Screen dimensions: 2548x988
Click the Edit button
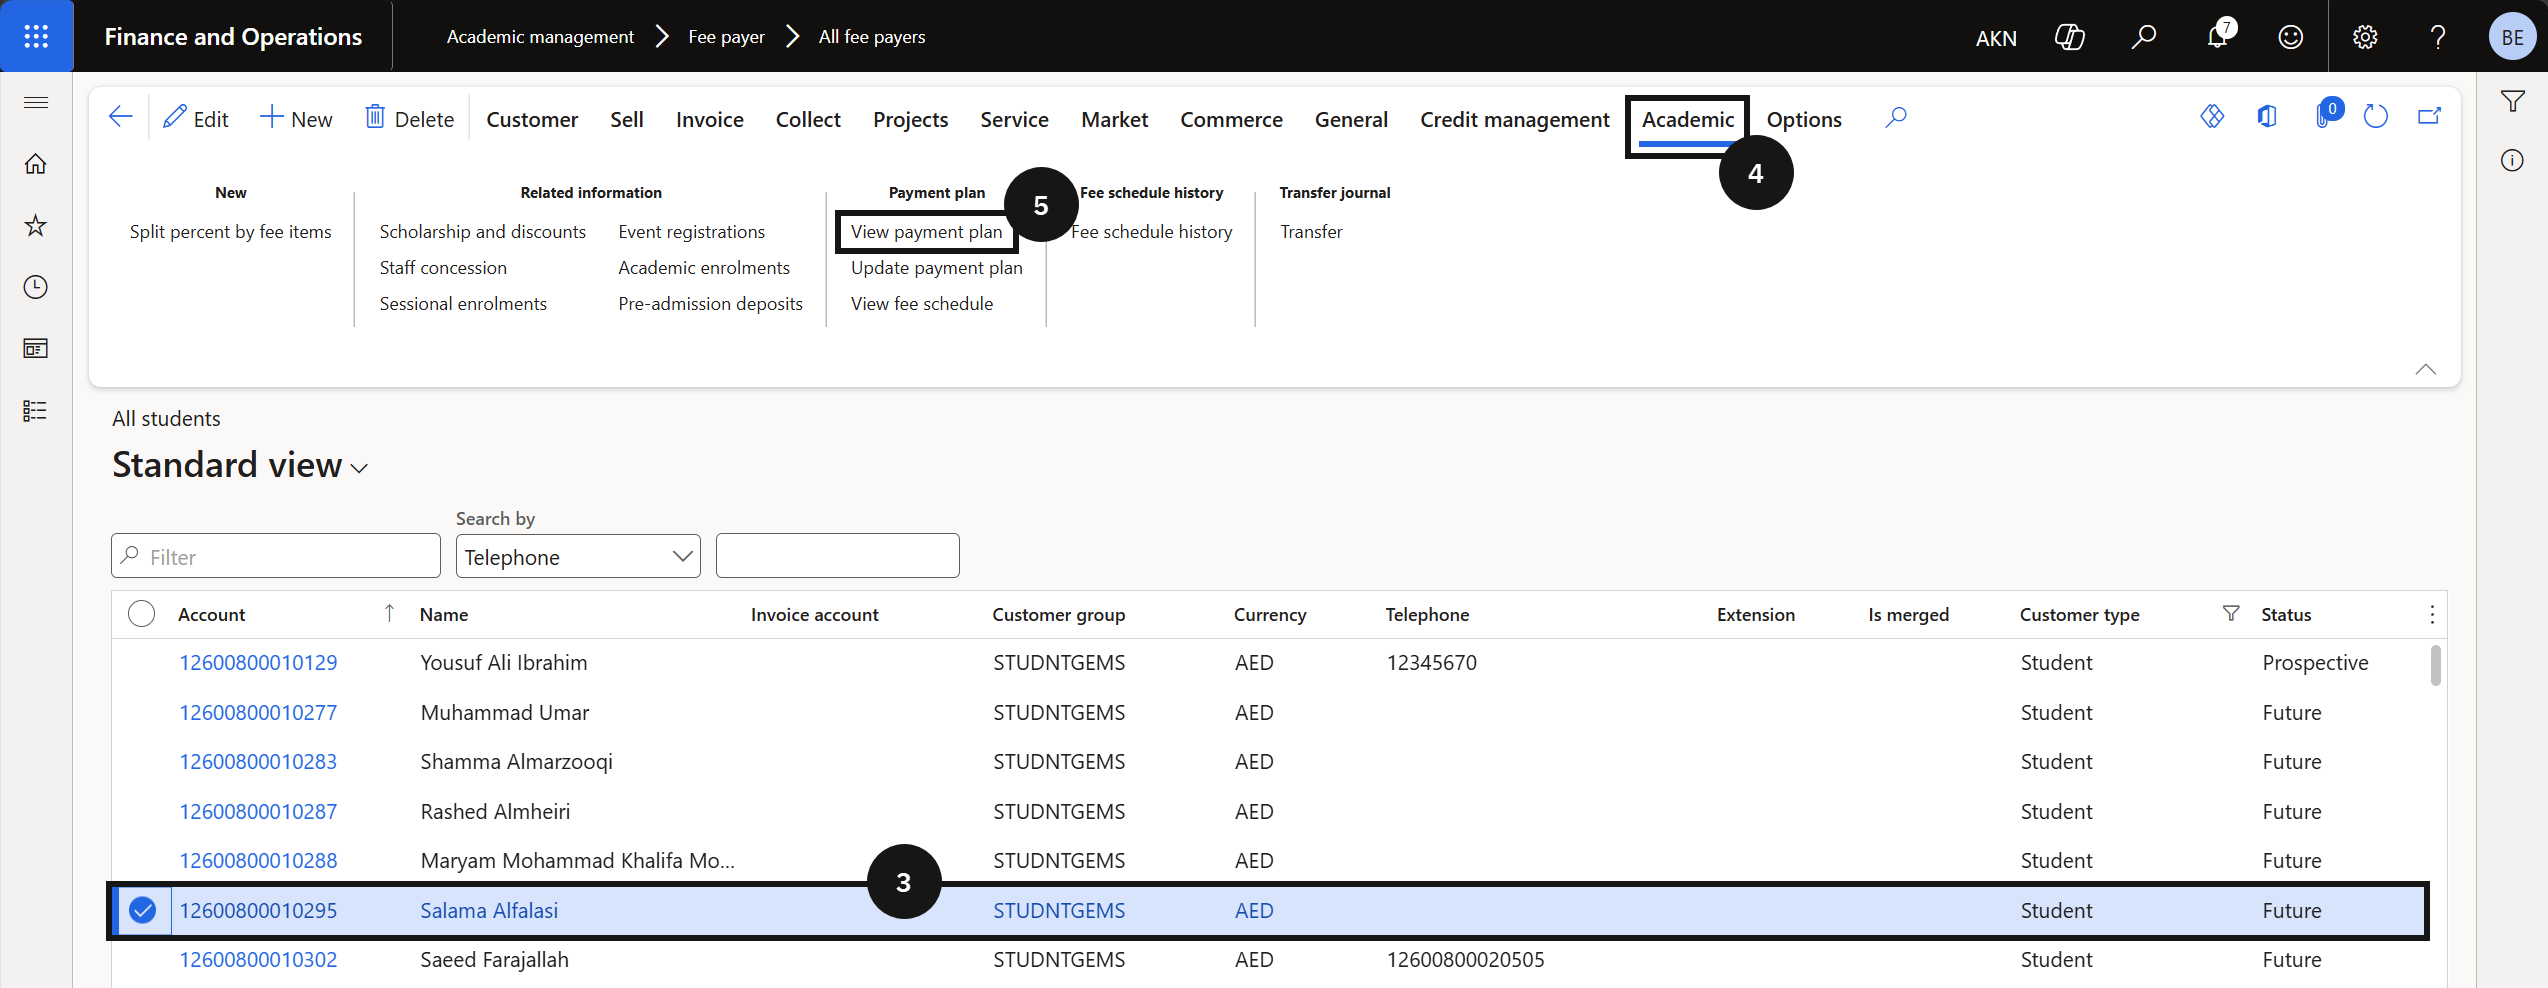(x=196, y=119)
